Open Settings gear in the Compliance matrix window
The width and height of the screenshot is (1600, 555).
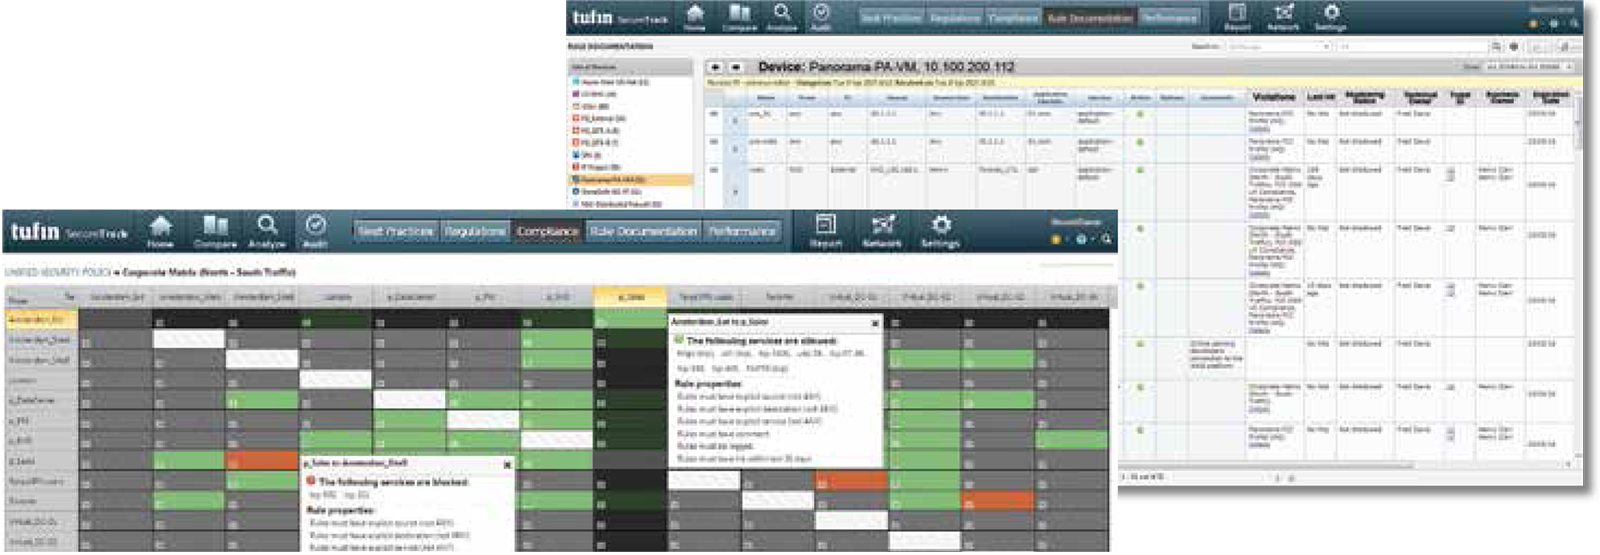(x=940, y=229)
